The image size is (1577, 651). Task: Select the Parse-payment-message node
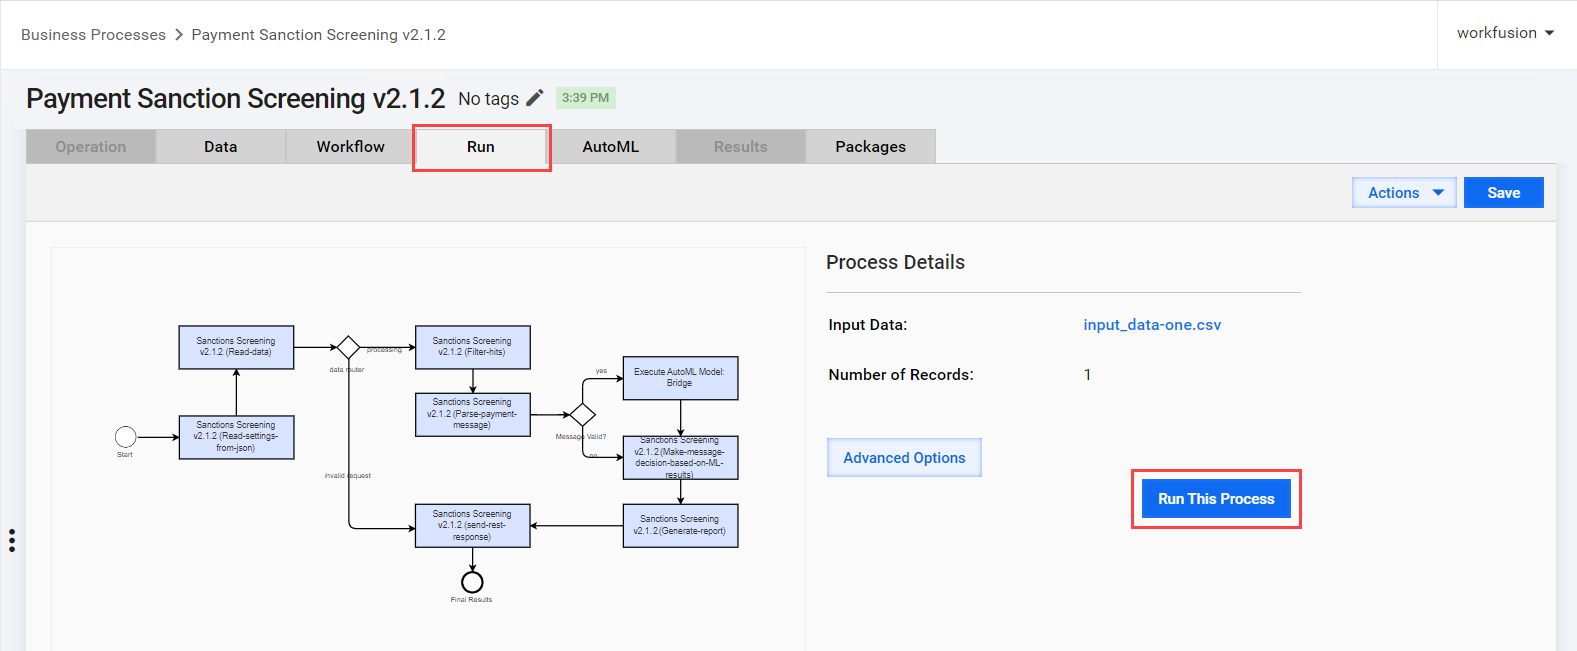coord(473,414)
